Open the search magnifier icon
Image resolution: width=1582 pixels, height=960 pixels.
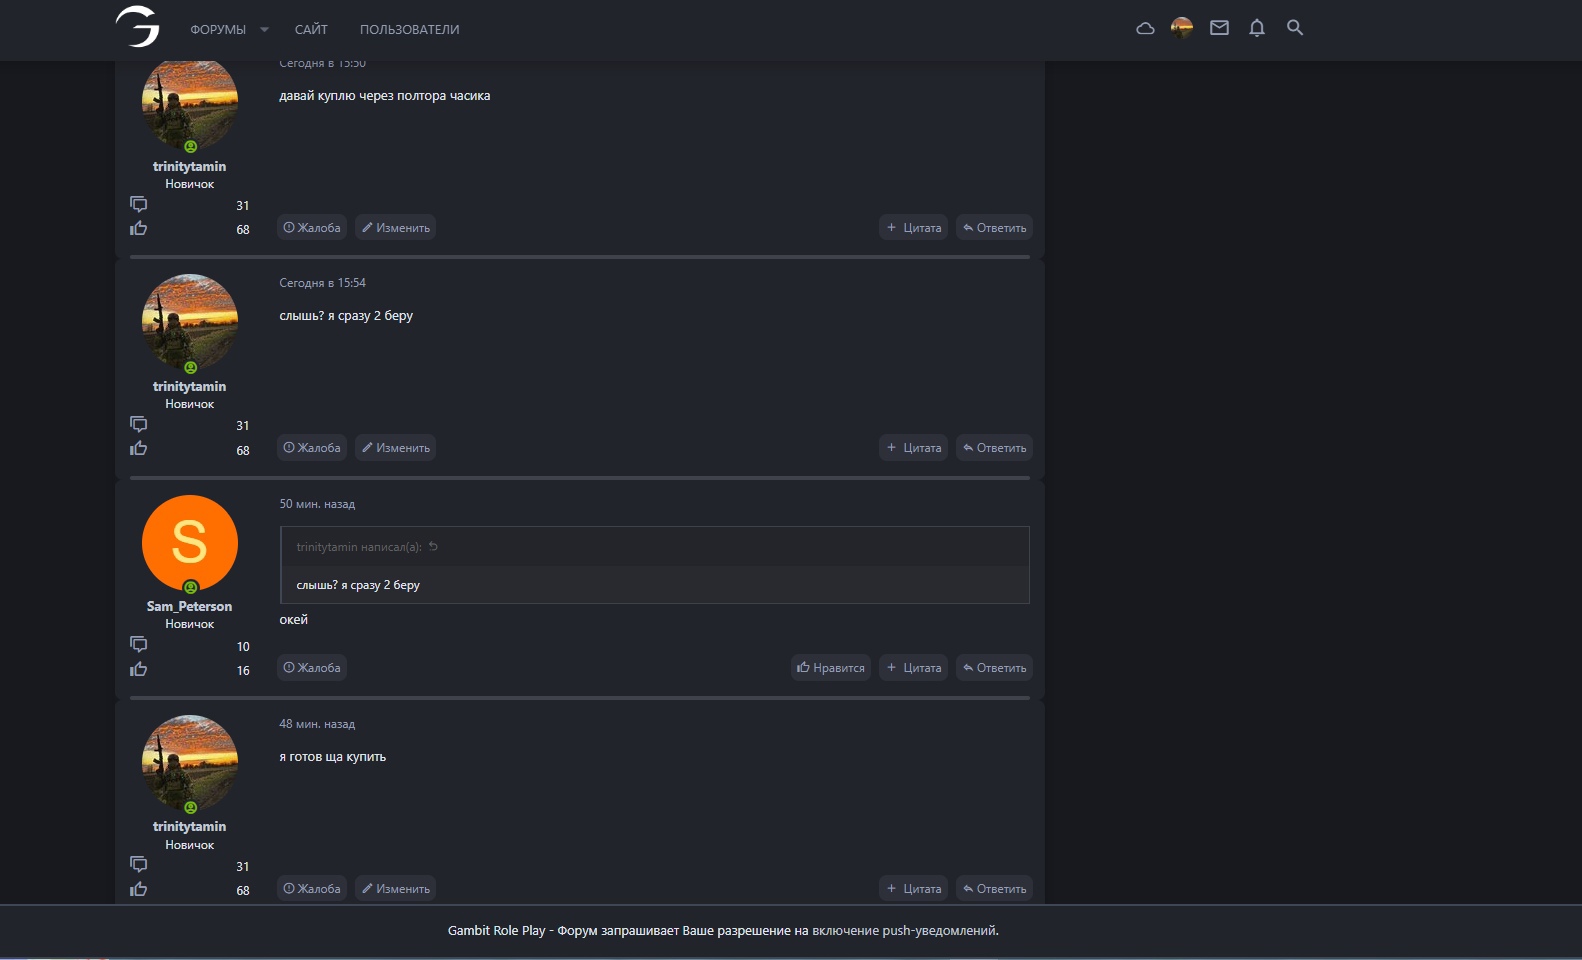(1295, 28)
